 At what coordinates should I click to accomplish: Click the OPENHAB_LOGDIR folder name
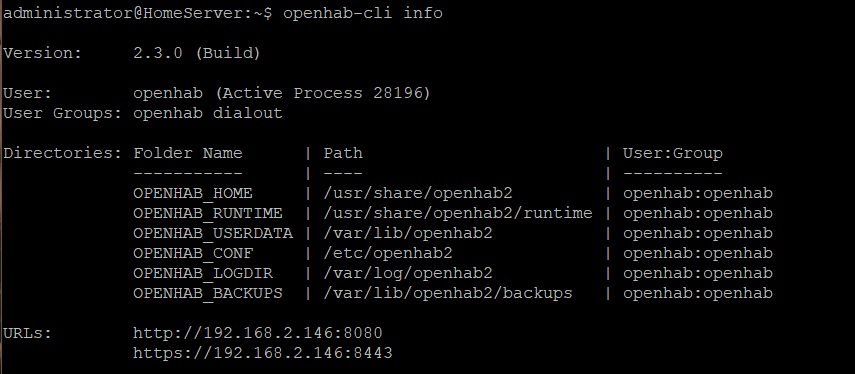[x=203, y=273]
